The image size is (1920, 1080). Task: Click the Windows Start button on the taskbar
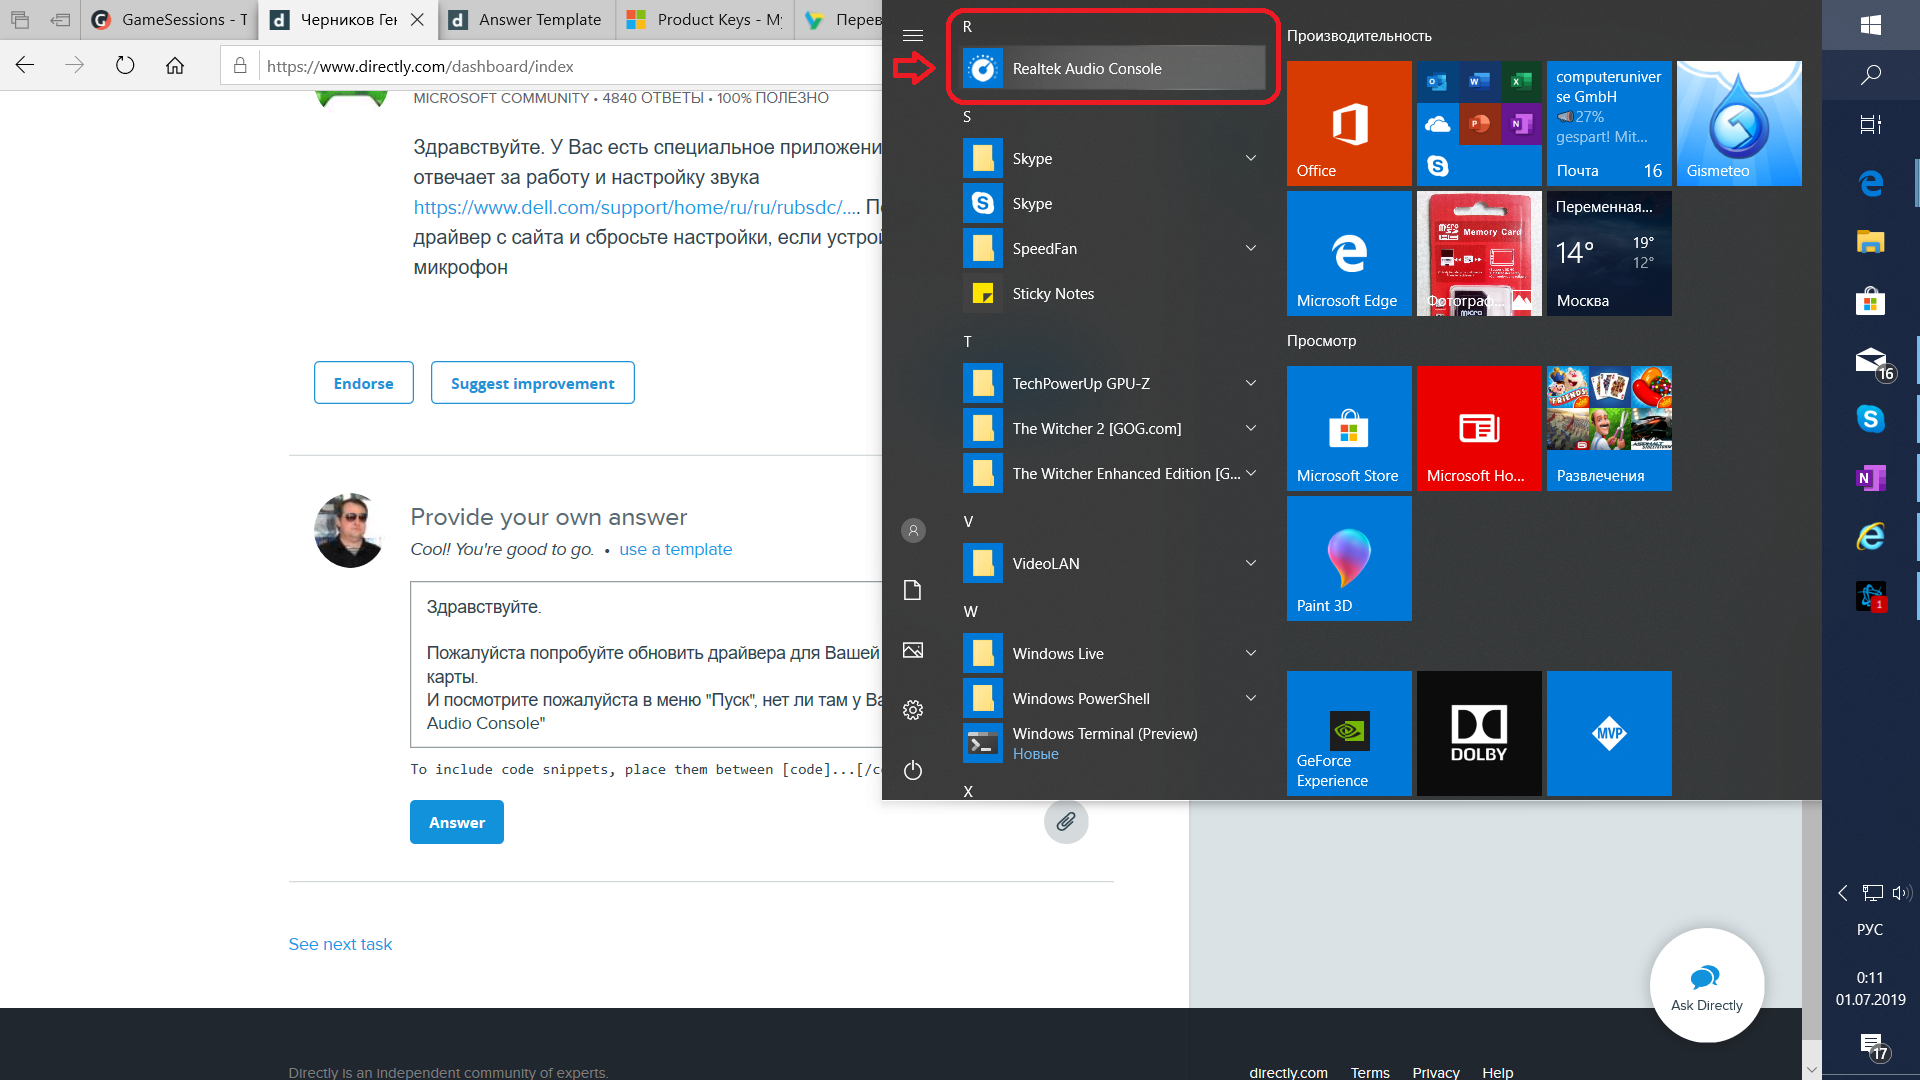click(1871, 25)
